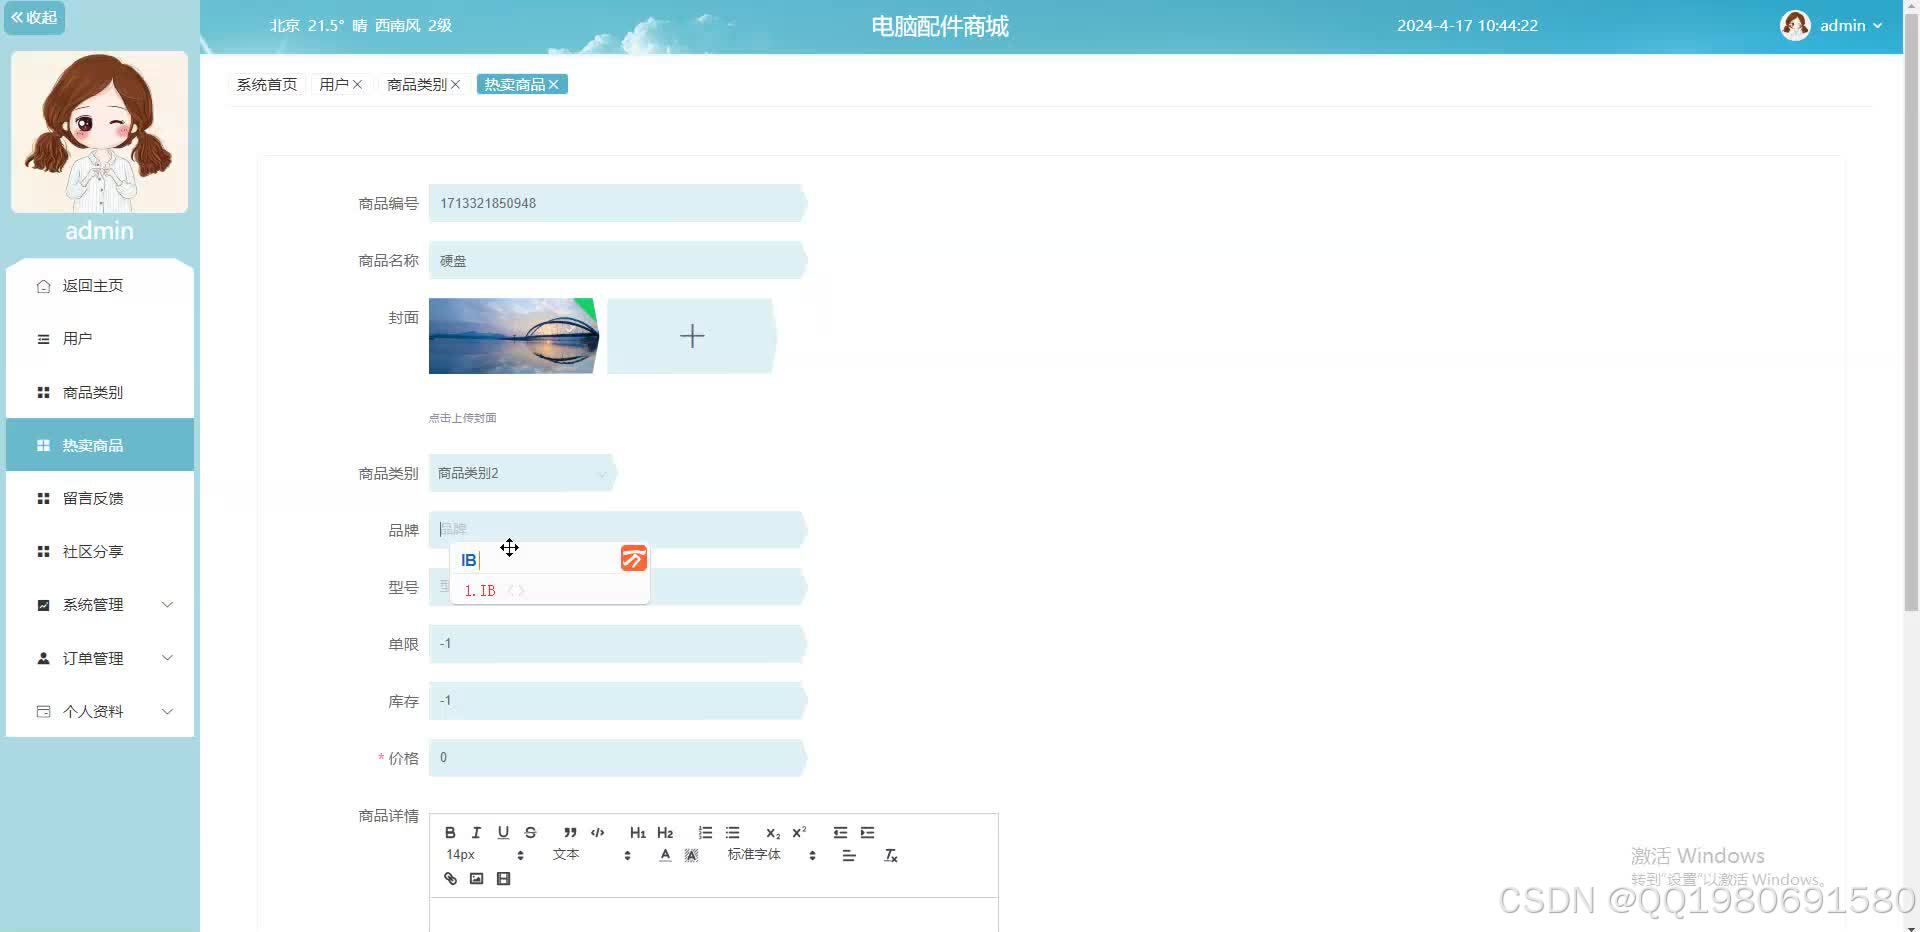Screen dimensions: 1920x932
Task: Apply Heading 1 style
Action: tap(637, 832)
